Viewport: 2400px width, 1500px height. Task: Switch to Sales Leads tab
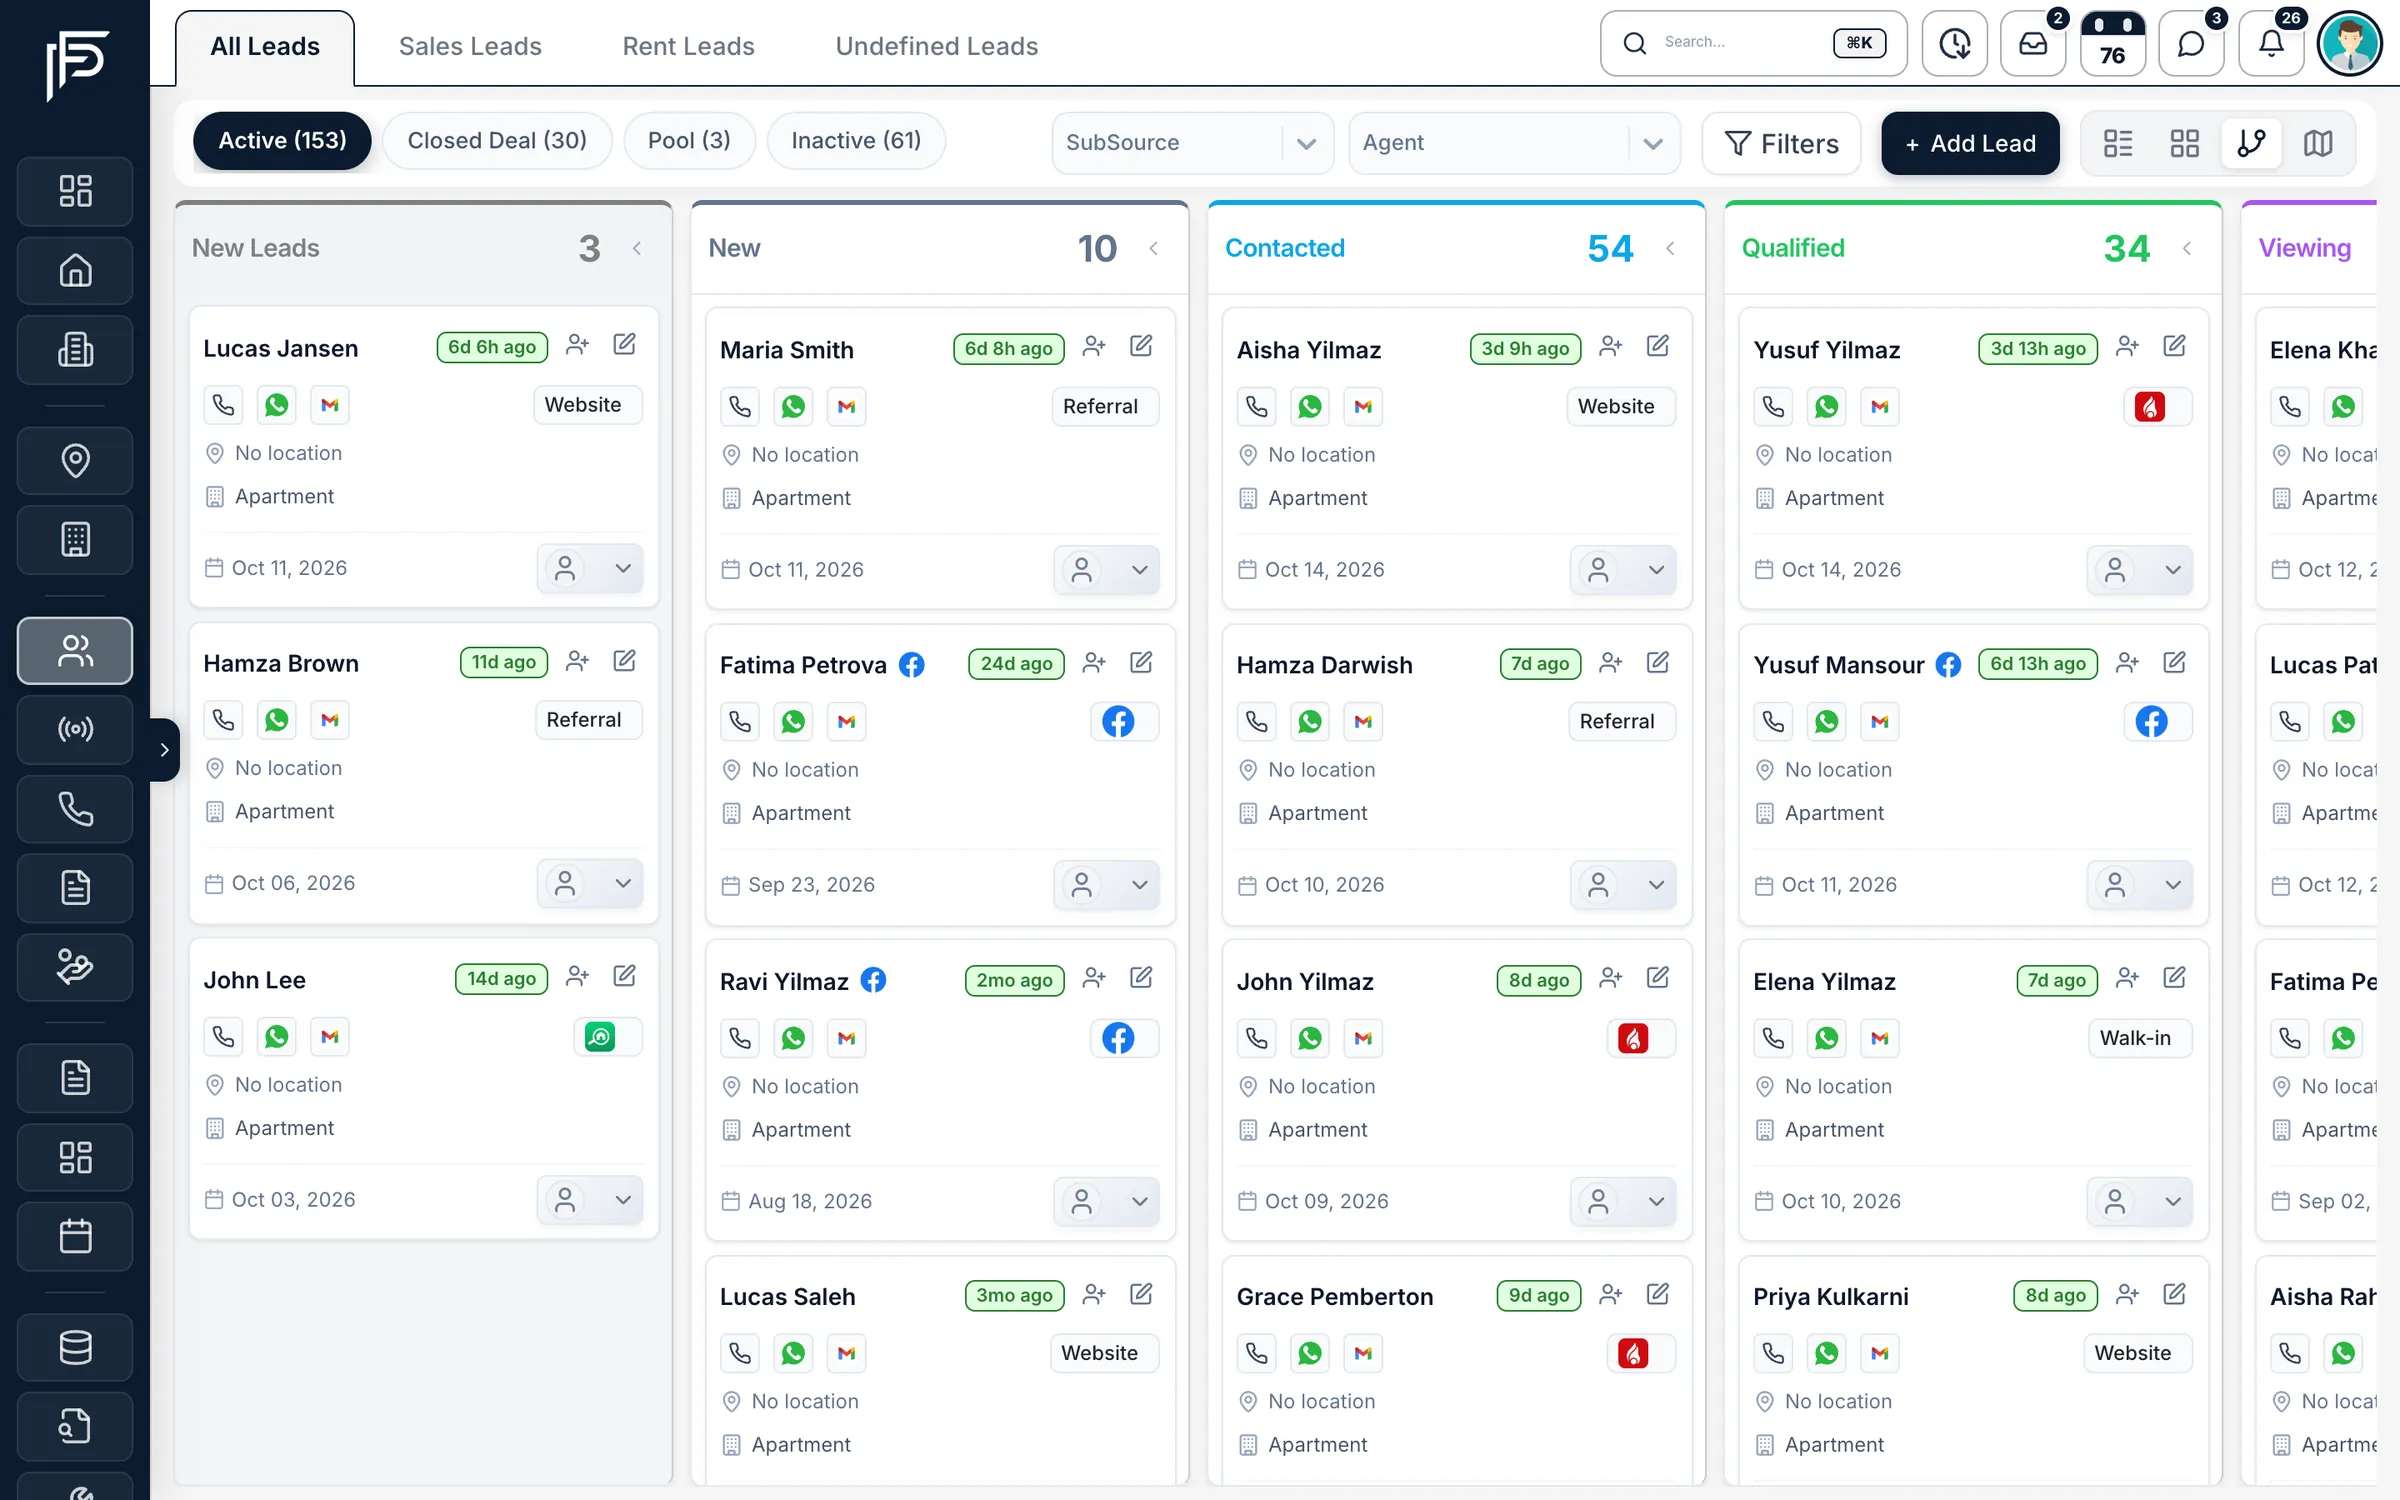(x=470, y=46)
